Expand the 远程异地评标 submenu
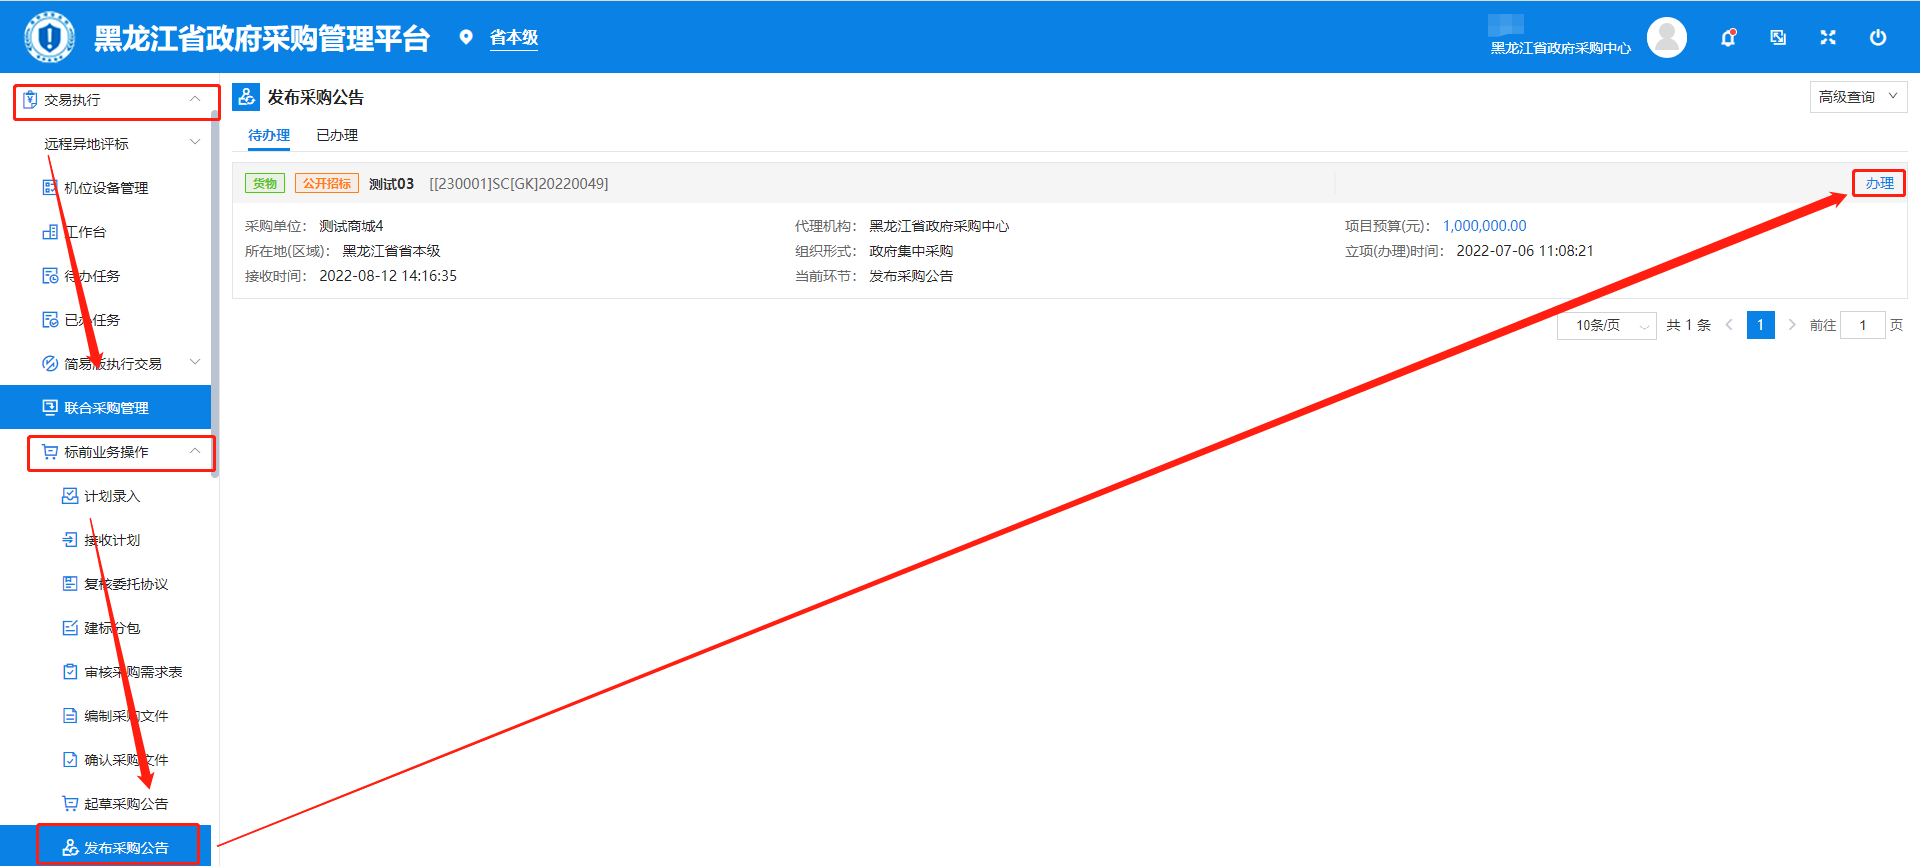 tap(195, 143)
